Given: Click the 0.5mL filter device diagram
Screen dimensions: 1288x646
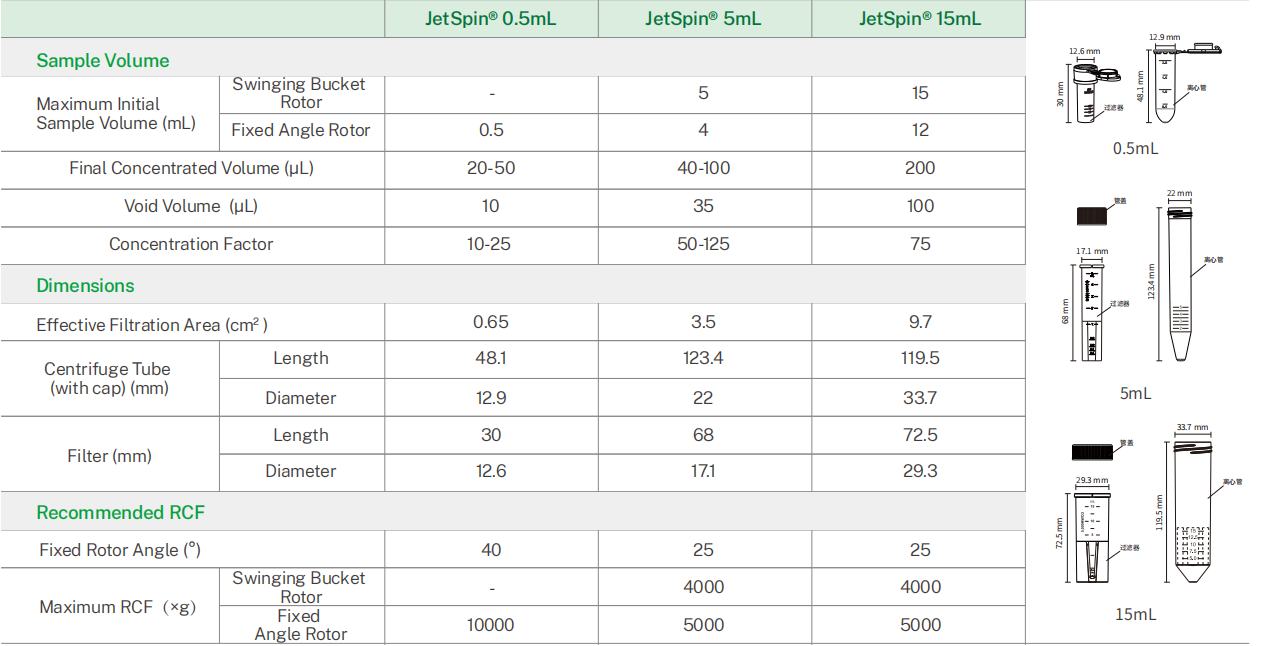Looking at the screenshot, I should click(1094, 92).
